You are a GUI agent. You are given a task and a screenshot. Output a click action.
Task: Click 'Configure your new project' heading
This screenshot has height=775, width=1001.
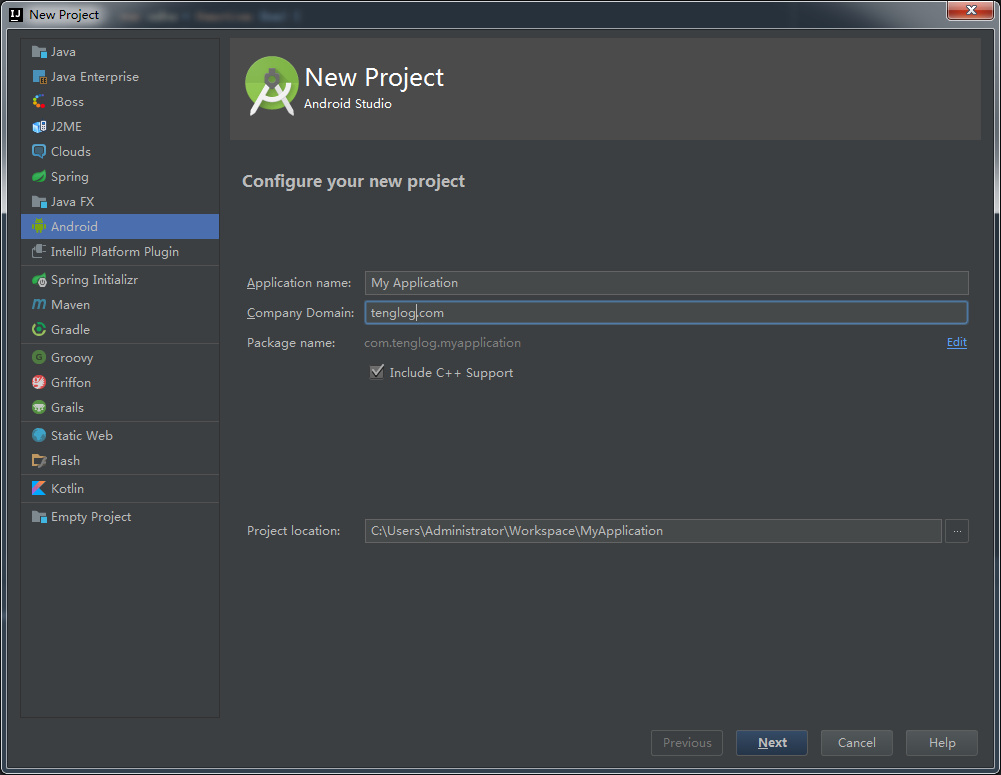click(x=354, y=182)
